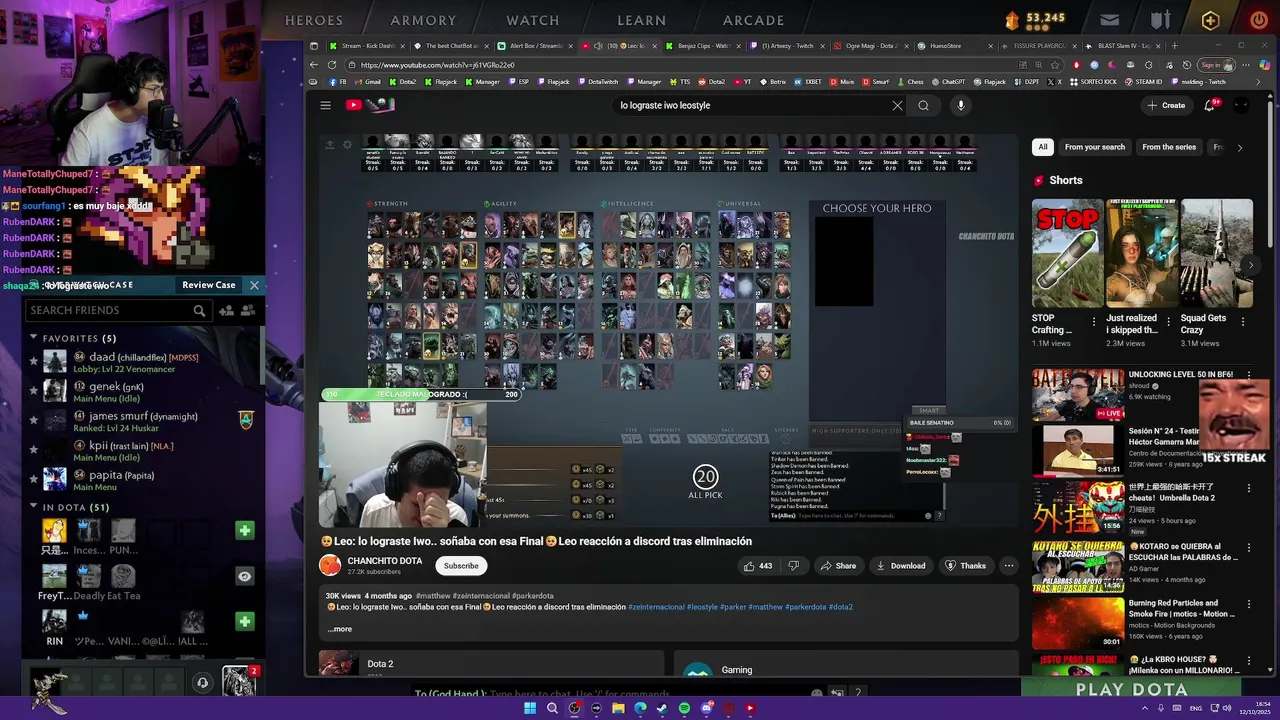Click the Create button on YouTube
1280x720 pixels.
click(1166, 105)
